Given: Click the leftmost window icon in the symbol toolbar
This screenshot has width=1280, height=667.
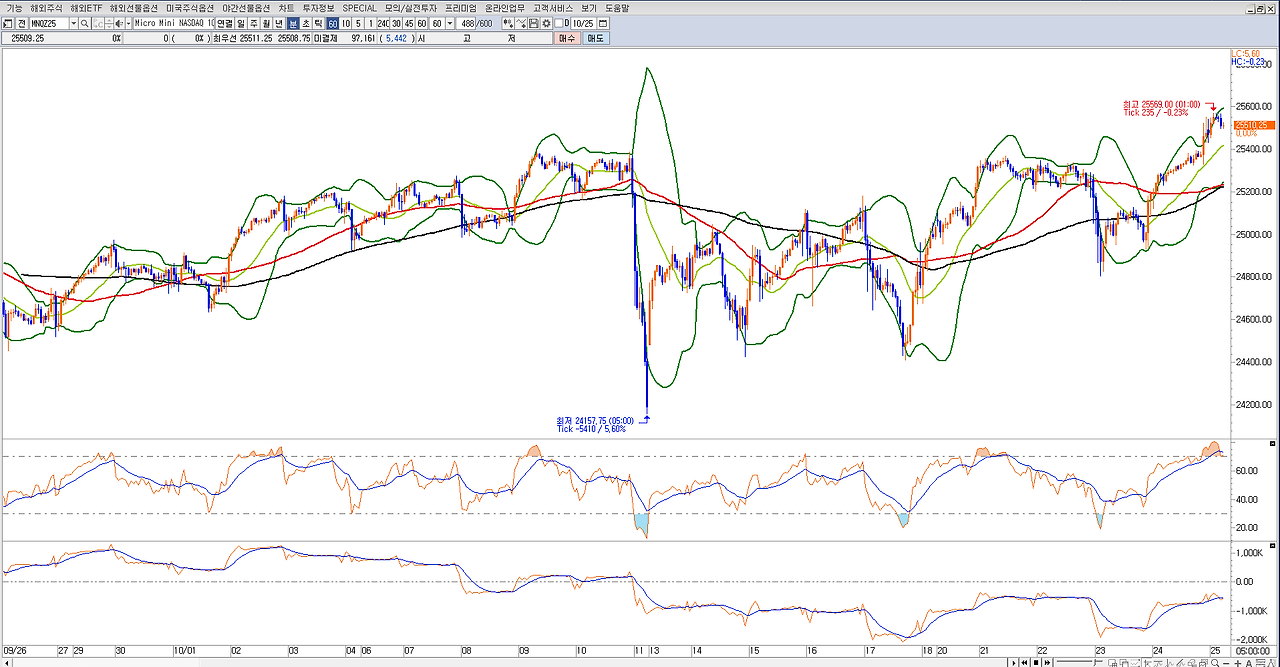Looking at the screenshot, I should pos(8,23).
